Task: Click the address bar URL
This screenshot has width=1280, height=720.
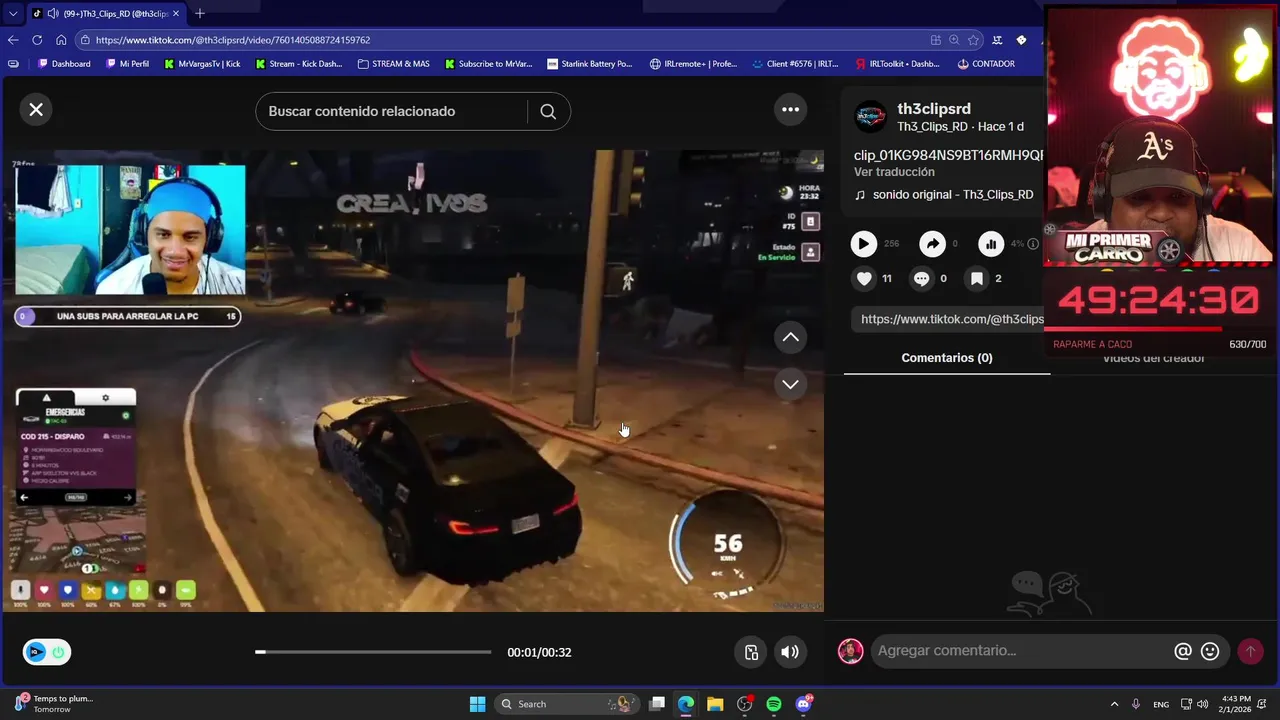Action: (x=234, y=40)
